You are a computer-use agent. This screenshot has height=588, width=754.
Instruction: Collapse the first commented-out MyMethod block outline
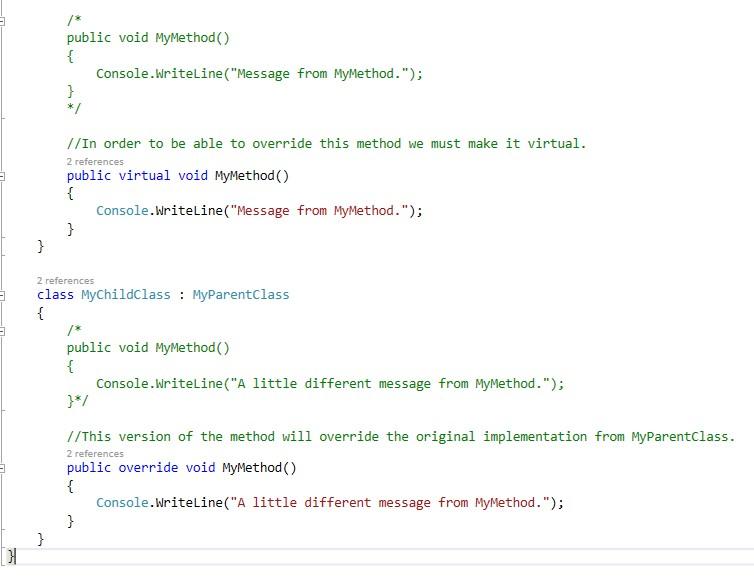coord(2,21)
